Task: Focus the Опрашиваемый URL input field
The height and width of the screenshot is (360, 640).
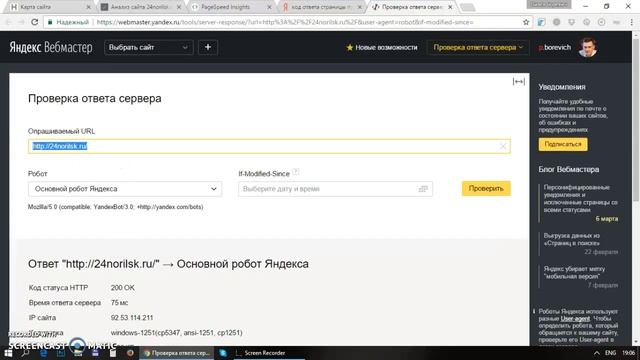Action: (x=269, y=146)
